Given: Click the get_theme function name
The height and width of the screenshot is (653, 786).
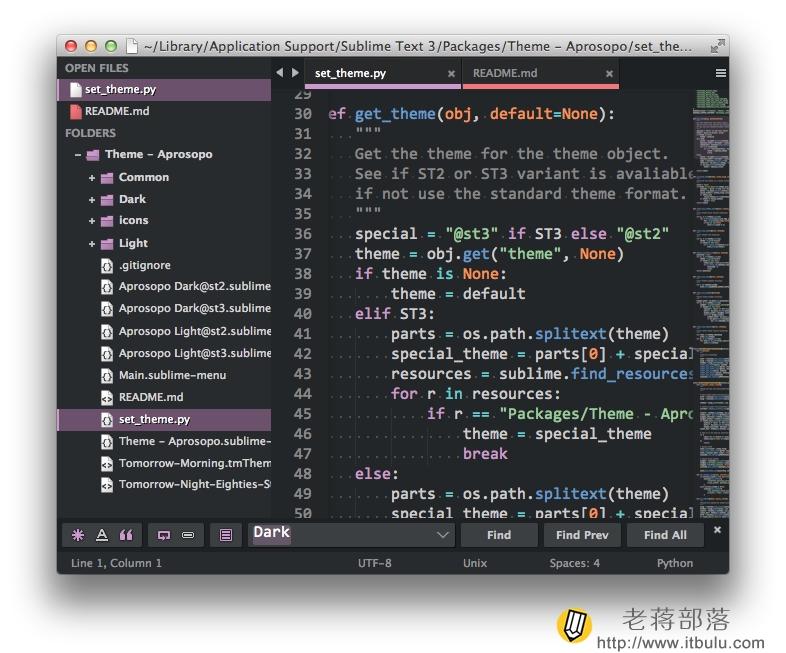Looking at the screenshot, I should (395, 114).
